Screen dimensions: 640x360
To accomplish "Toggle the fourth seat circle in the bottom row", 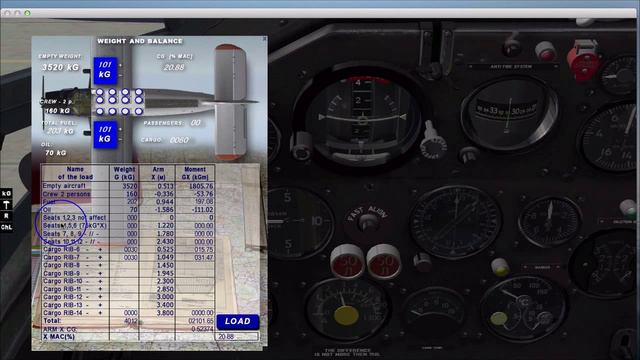I will 138,111.
